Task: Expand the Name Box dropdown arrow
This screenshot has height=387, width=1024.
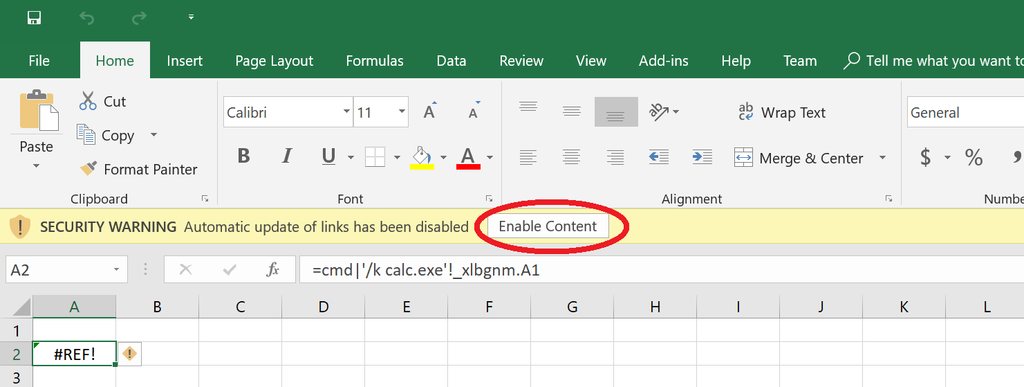Action: click(116, 270)
